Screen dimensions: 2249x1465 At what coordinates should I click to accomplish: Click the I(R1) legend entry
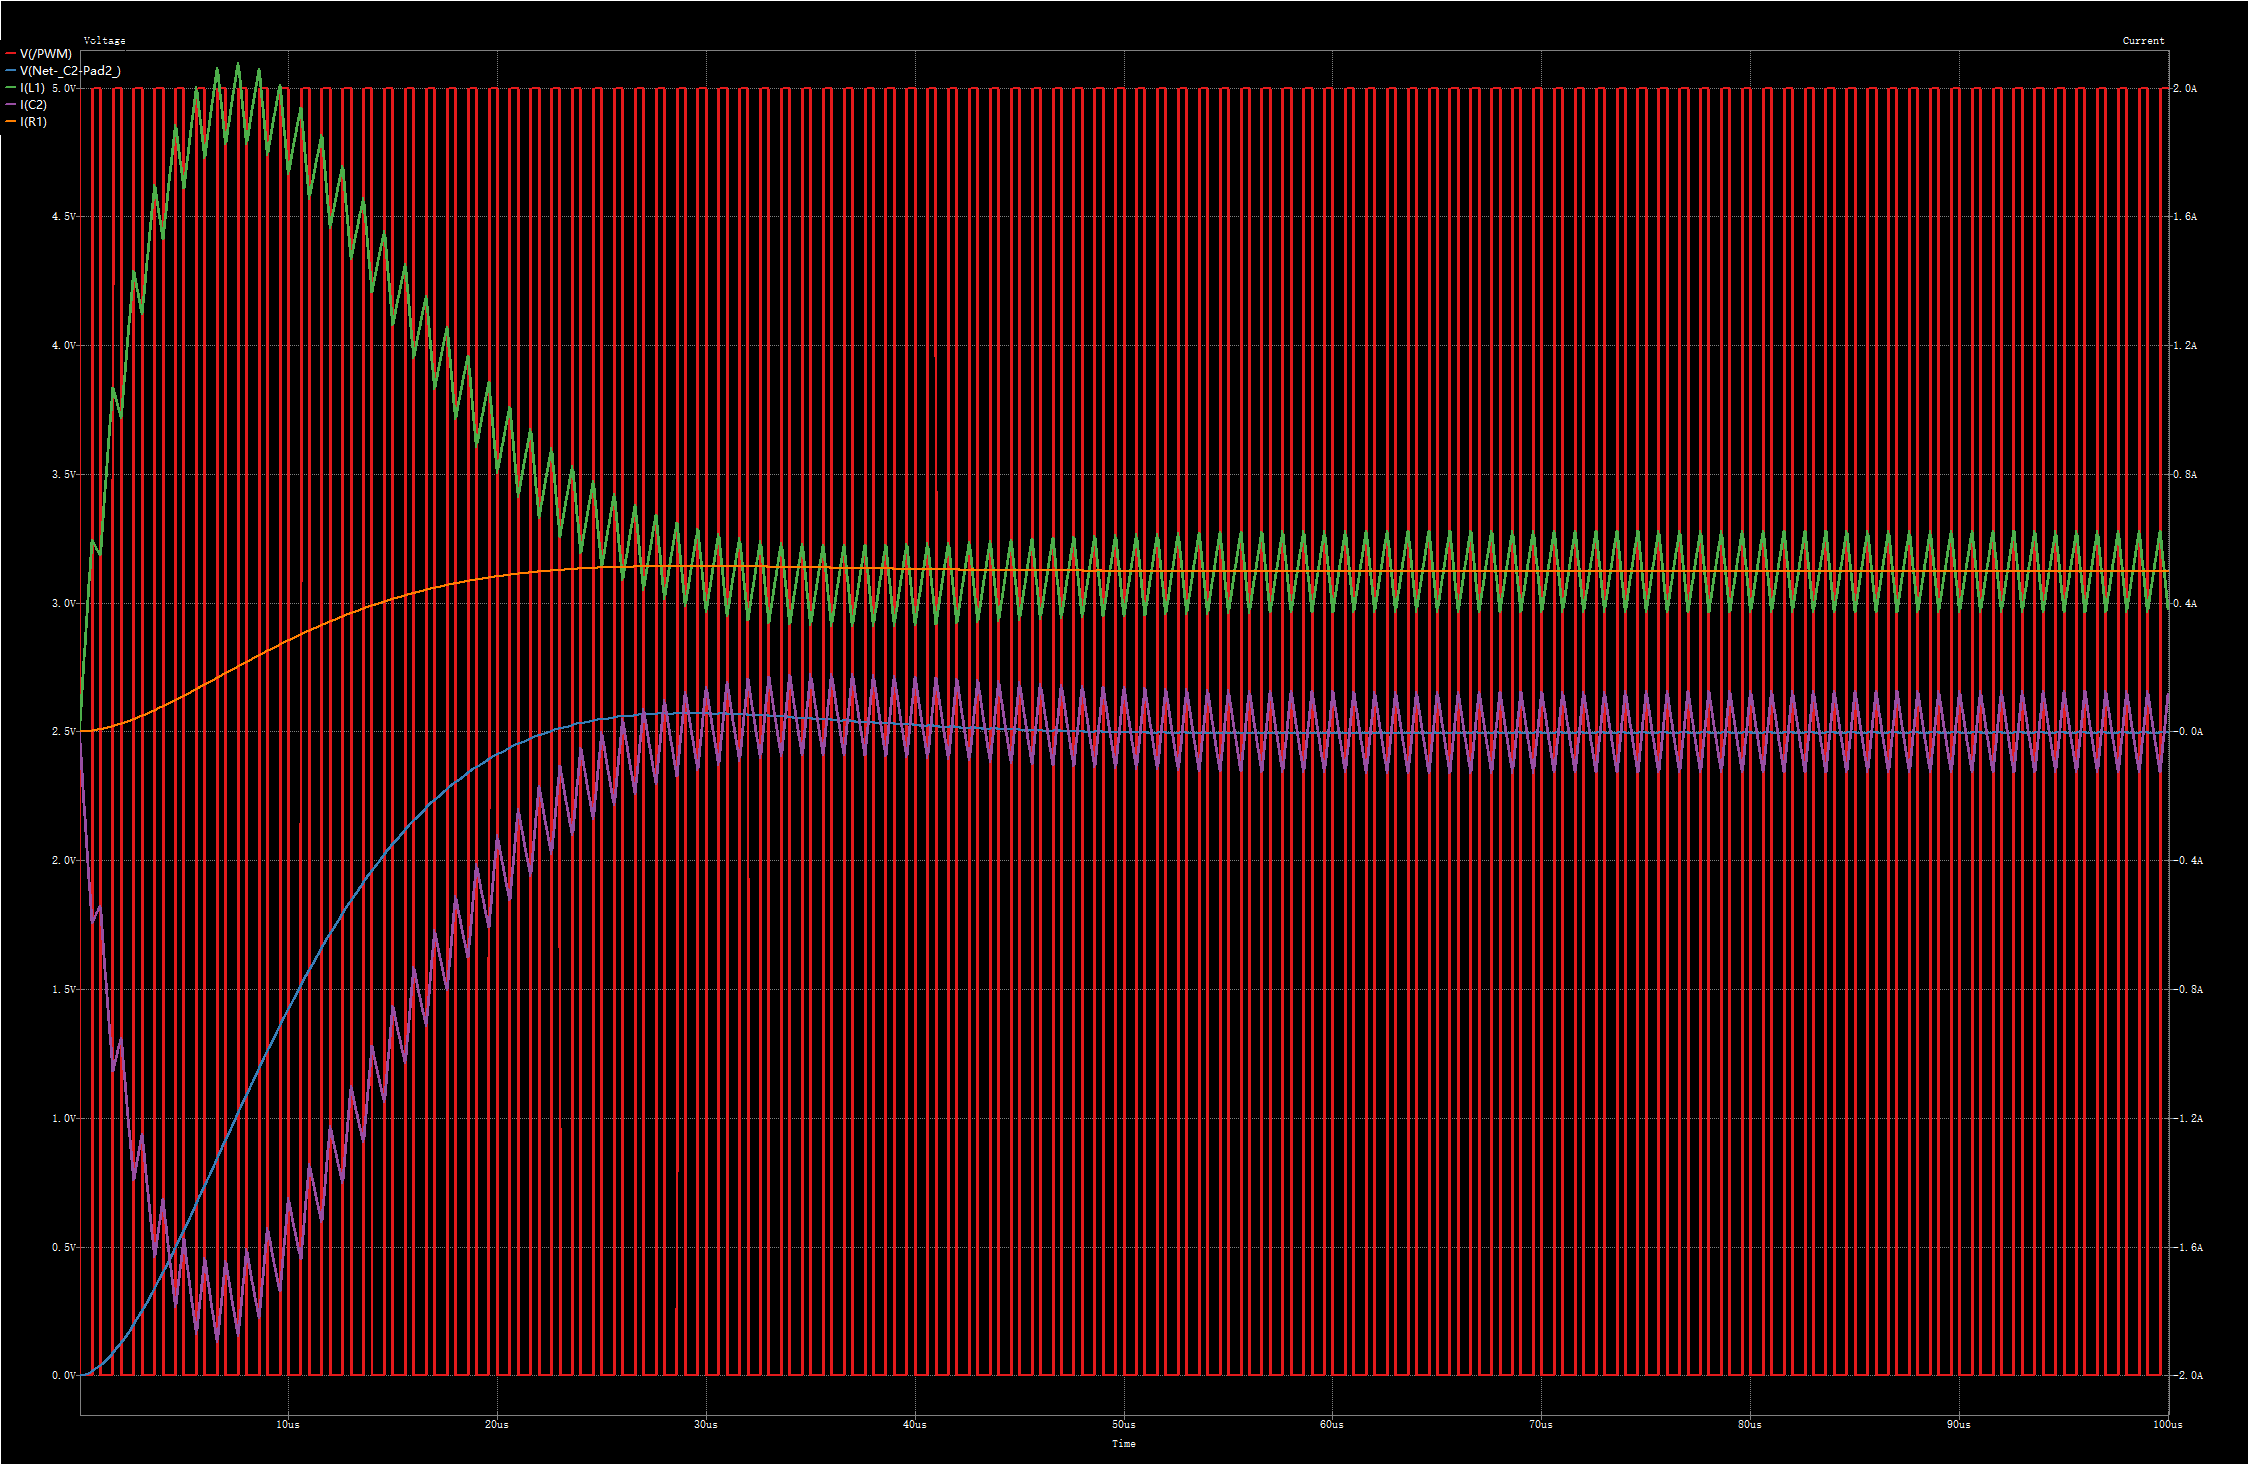[x=34, y=122]
